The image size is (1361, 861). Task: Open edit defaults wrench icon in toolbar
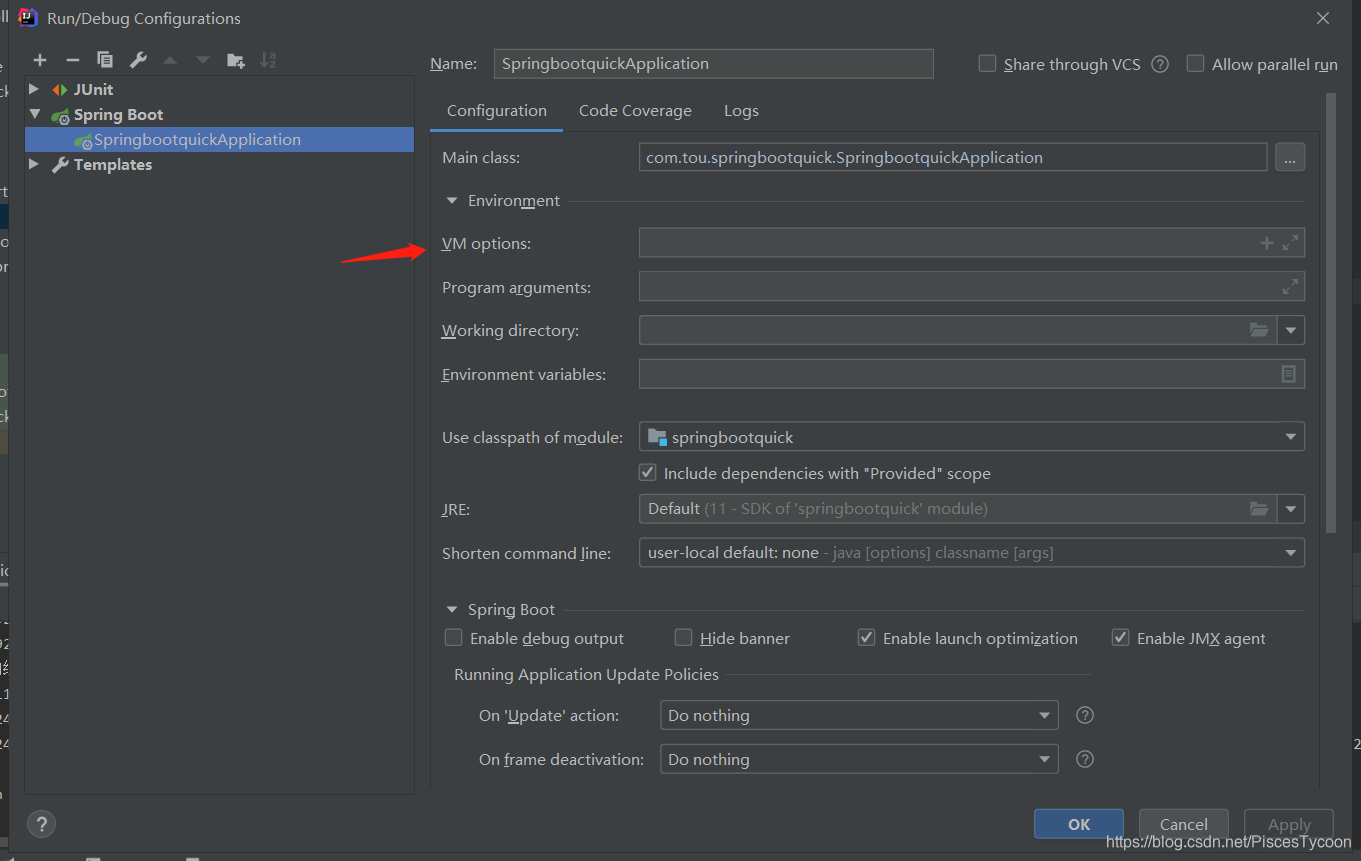point(138,60)
